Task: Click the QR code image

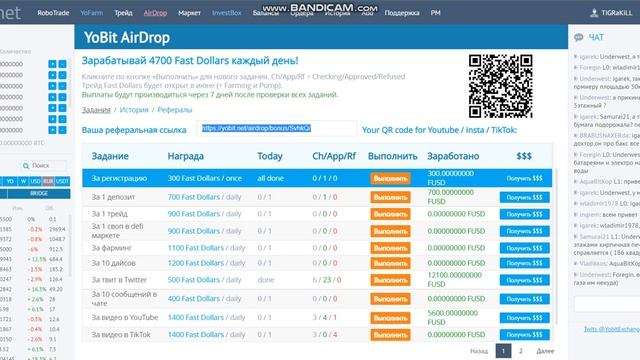Action: click(500, 86)
